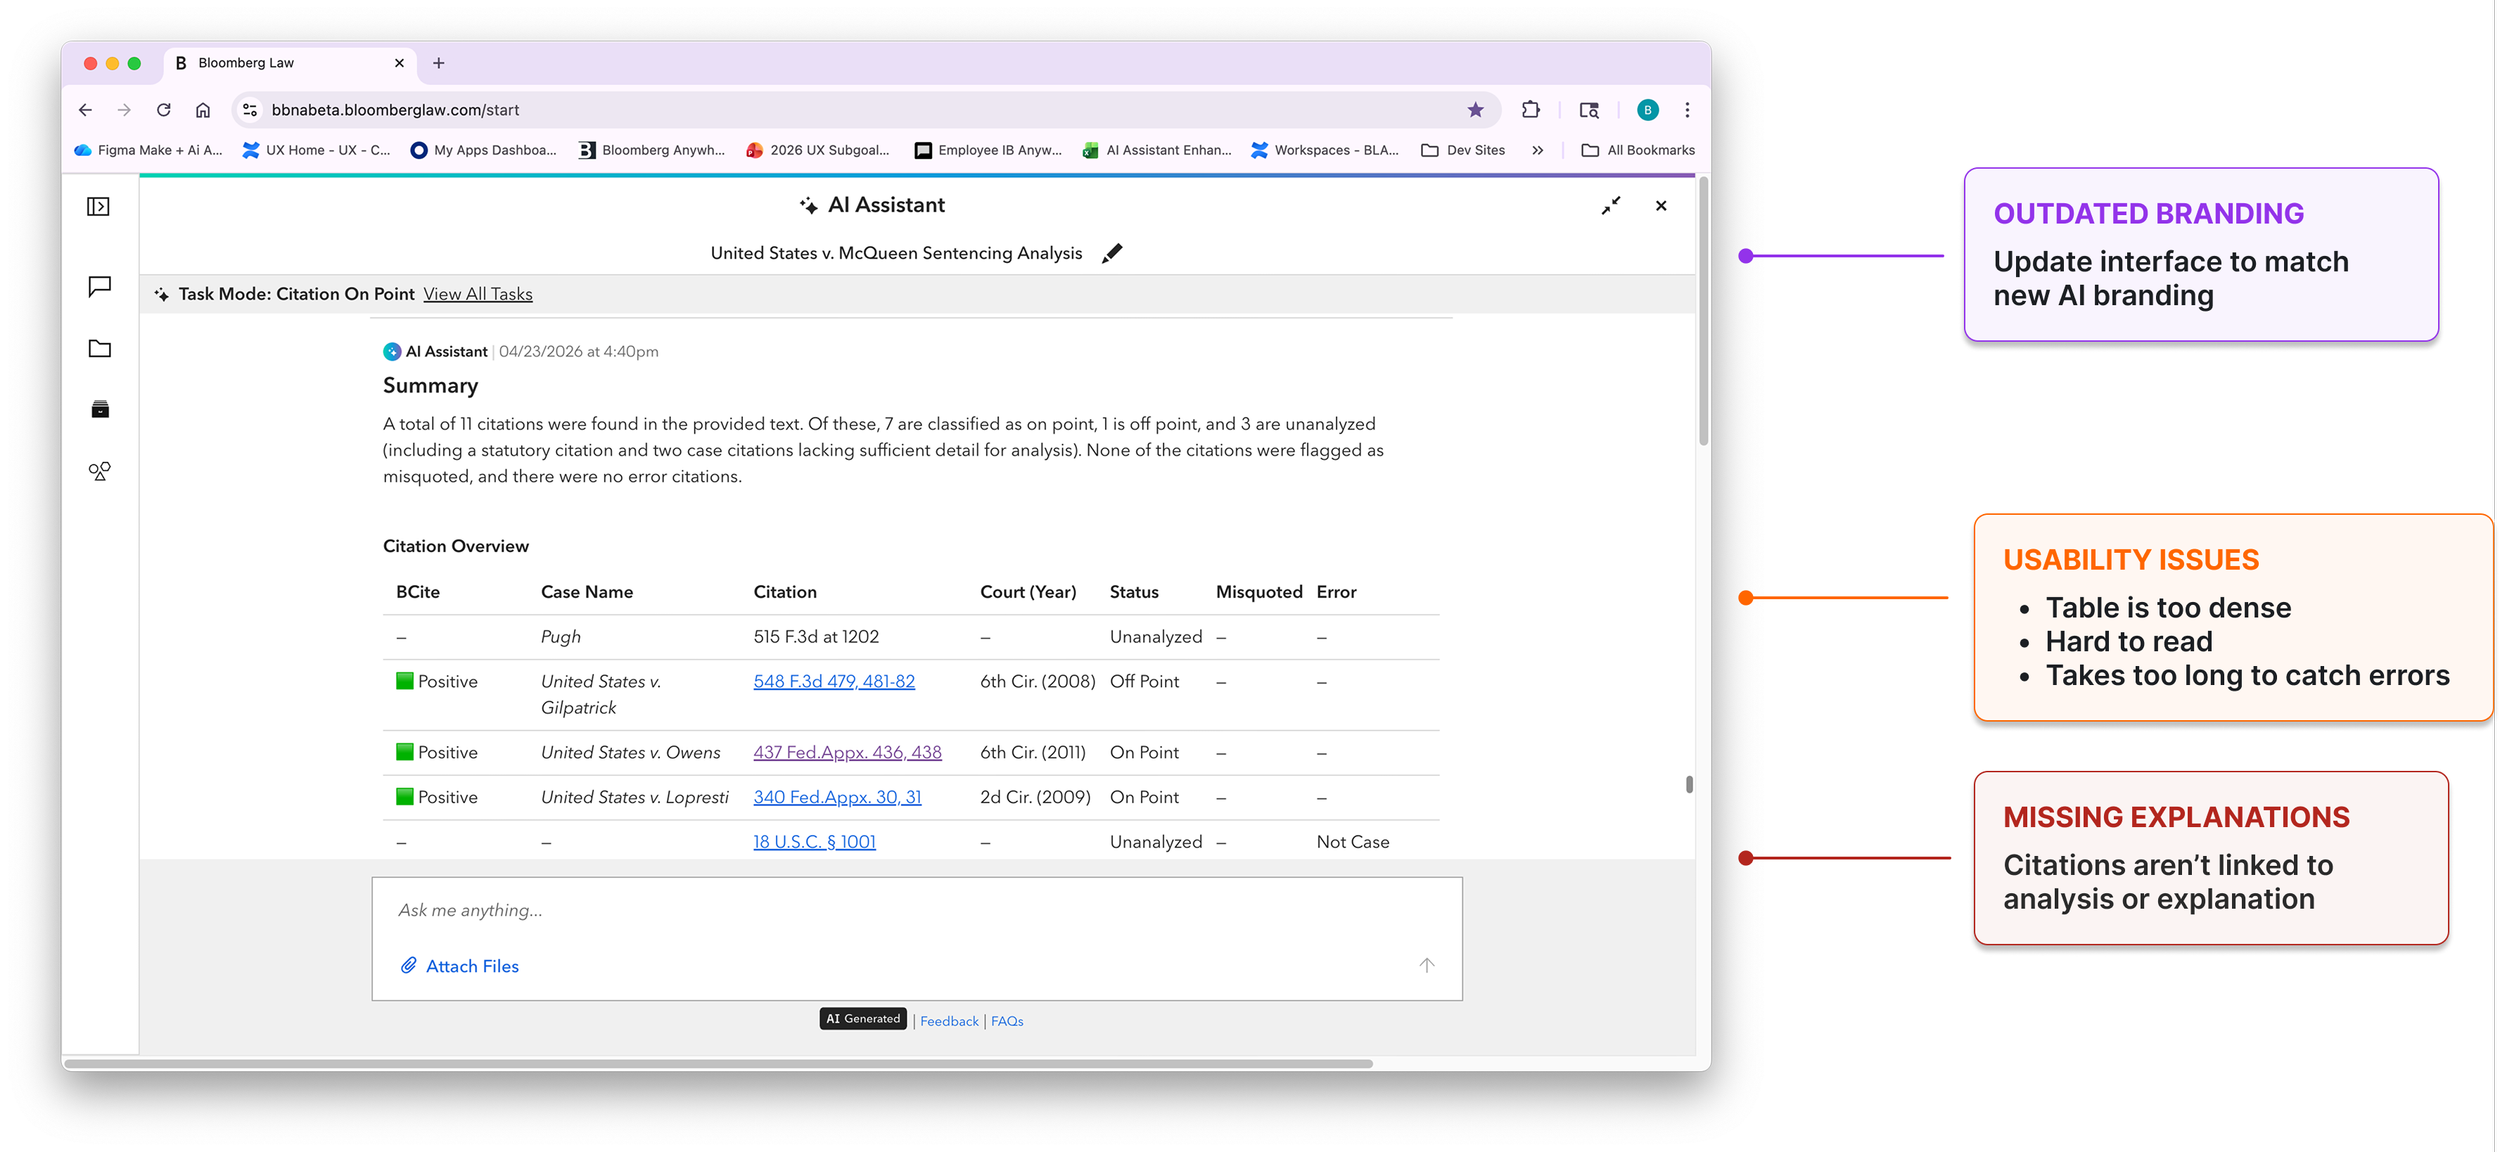The height and width of the screenshot is (1152, 2500).
Task: Open browser extensions puzzle icon
Action: point(1530,110)
